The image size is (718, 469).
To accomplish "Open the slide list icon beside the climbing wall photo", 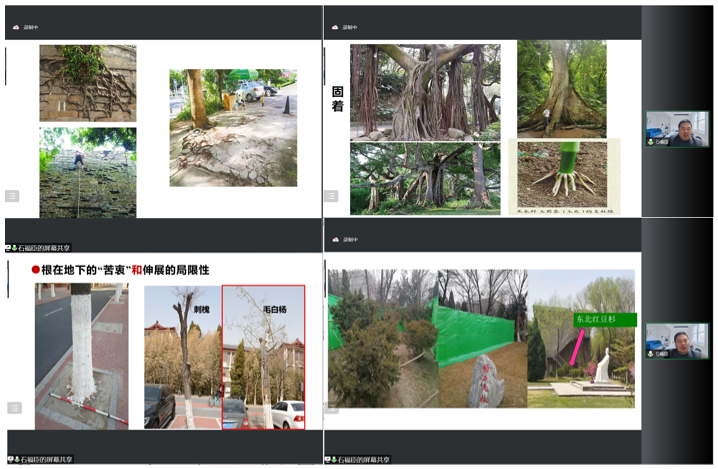I will tap(12, 196).
